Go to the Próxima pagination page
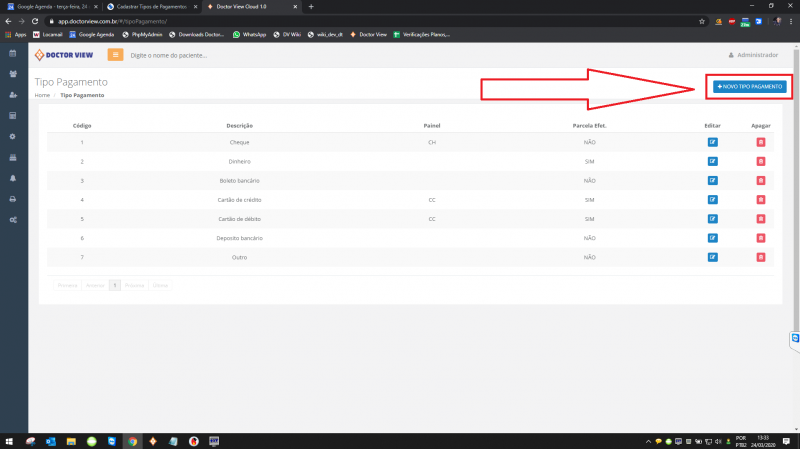This screenshot has height=449, width=800. click(134, 285)
